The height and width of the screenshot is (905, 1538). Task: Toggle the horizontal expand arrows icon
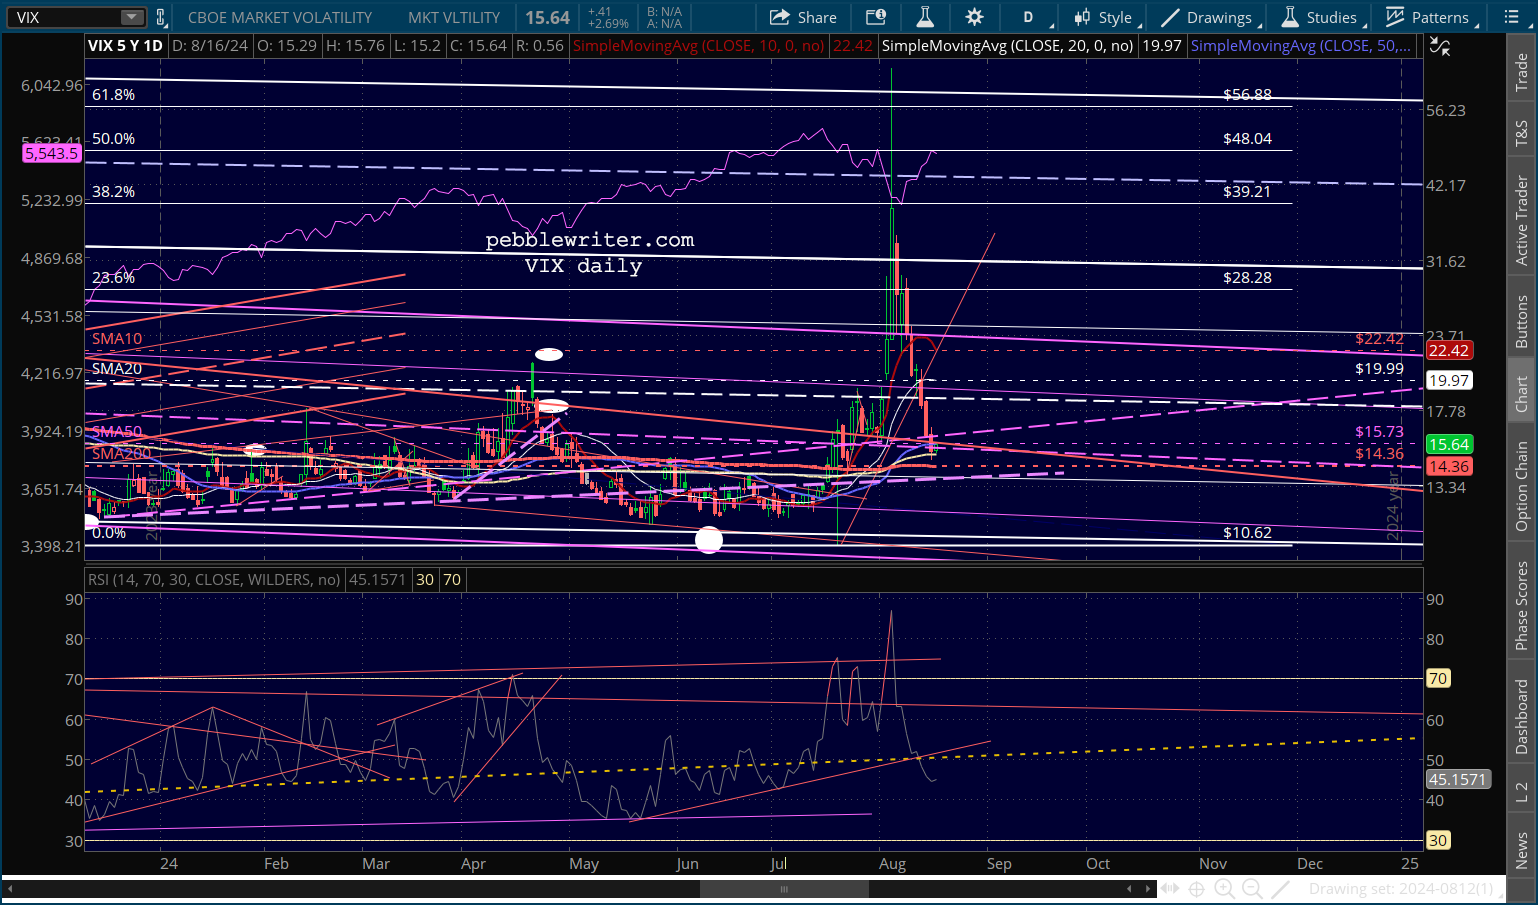1168,888
